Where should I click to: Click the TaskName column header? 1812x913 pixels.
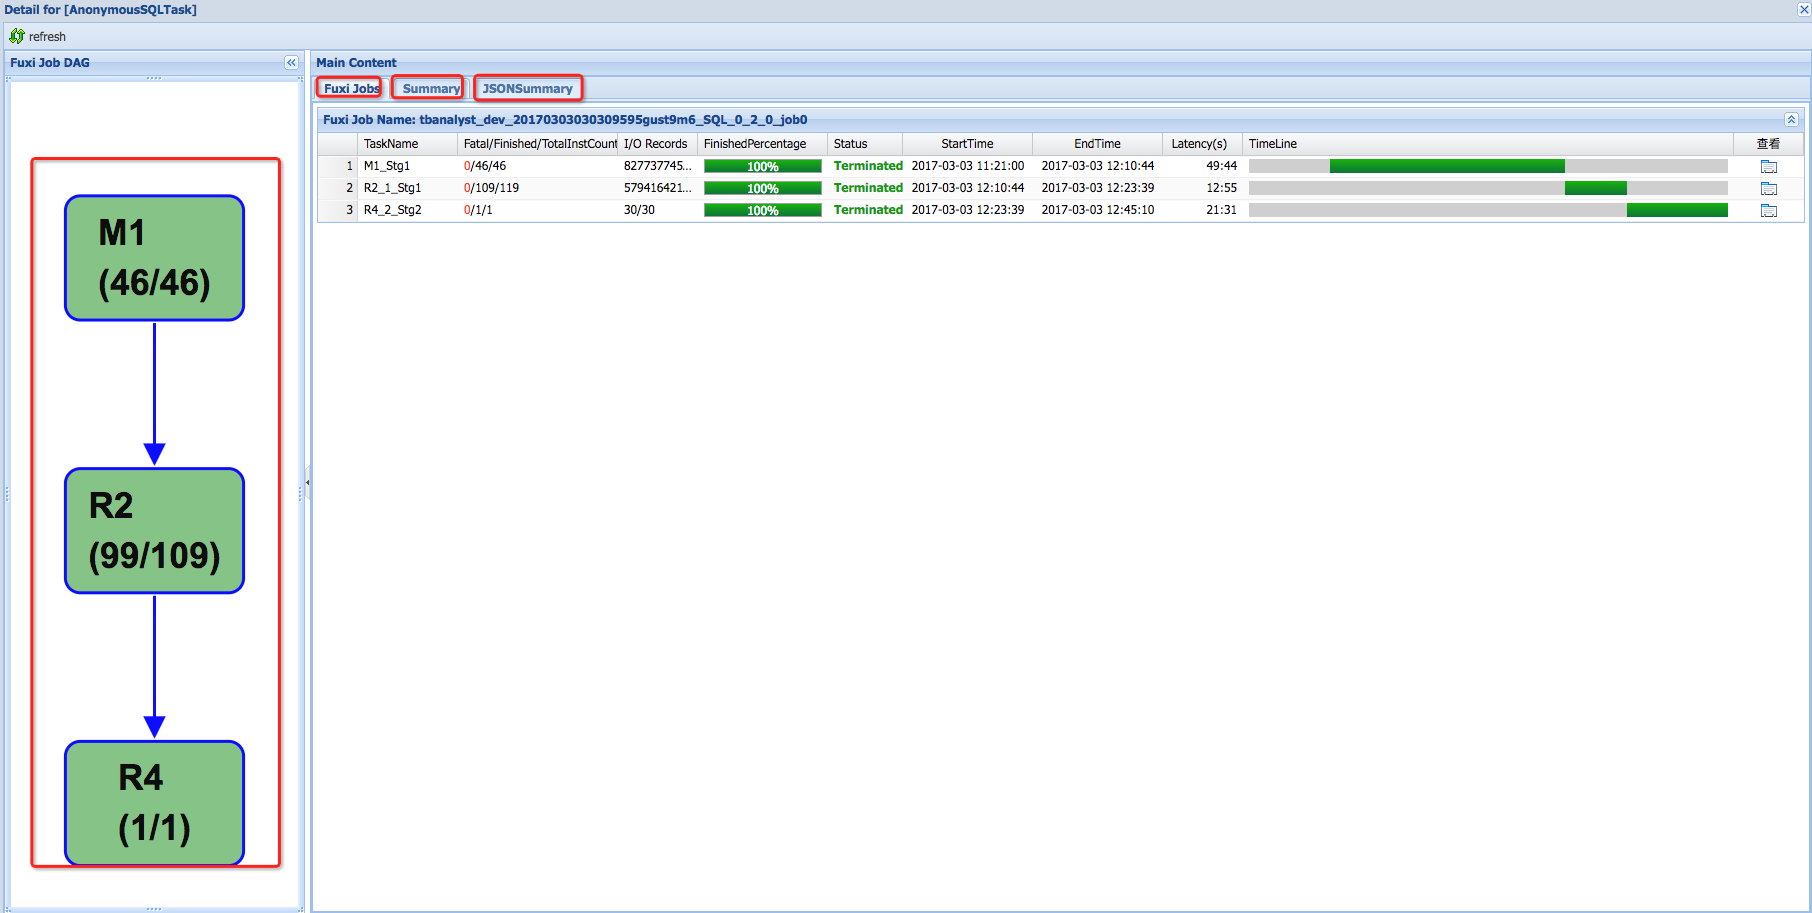point(390,143)
